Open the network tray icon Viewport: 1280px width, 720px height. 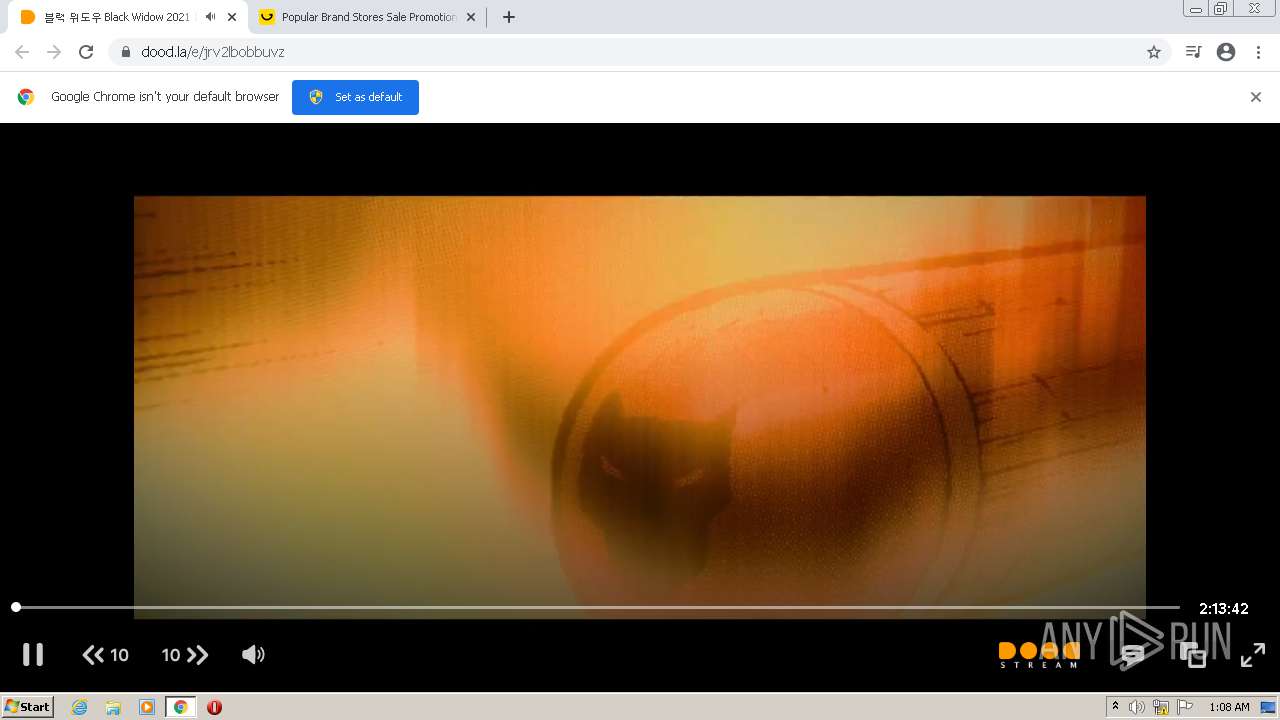click(1161, 707)
